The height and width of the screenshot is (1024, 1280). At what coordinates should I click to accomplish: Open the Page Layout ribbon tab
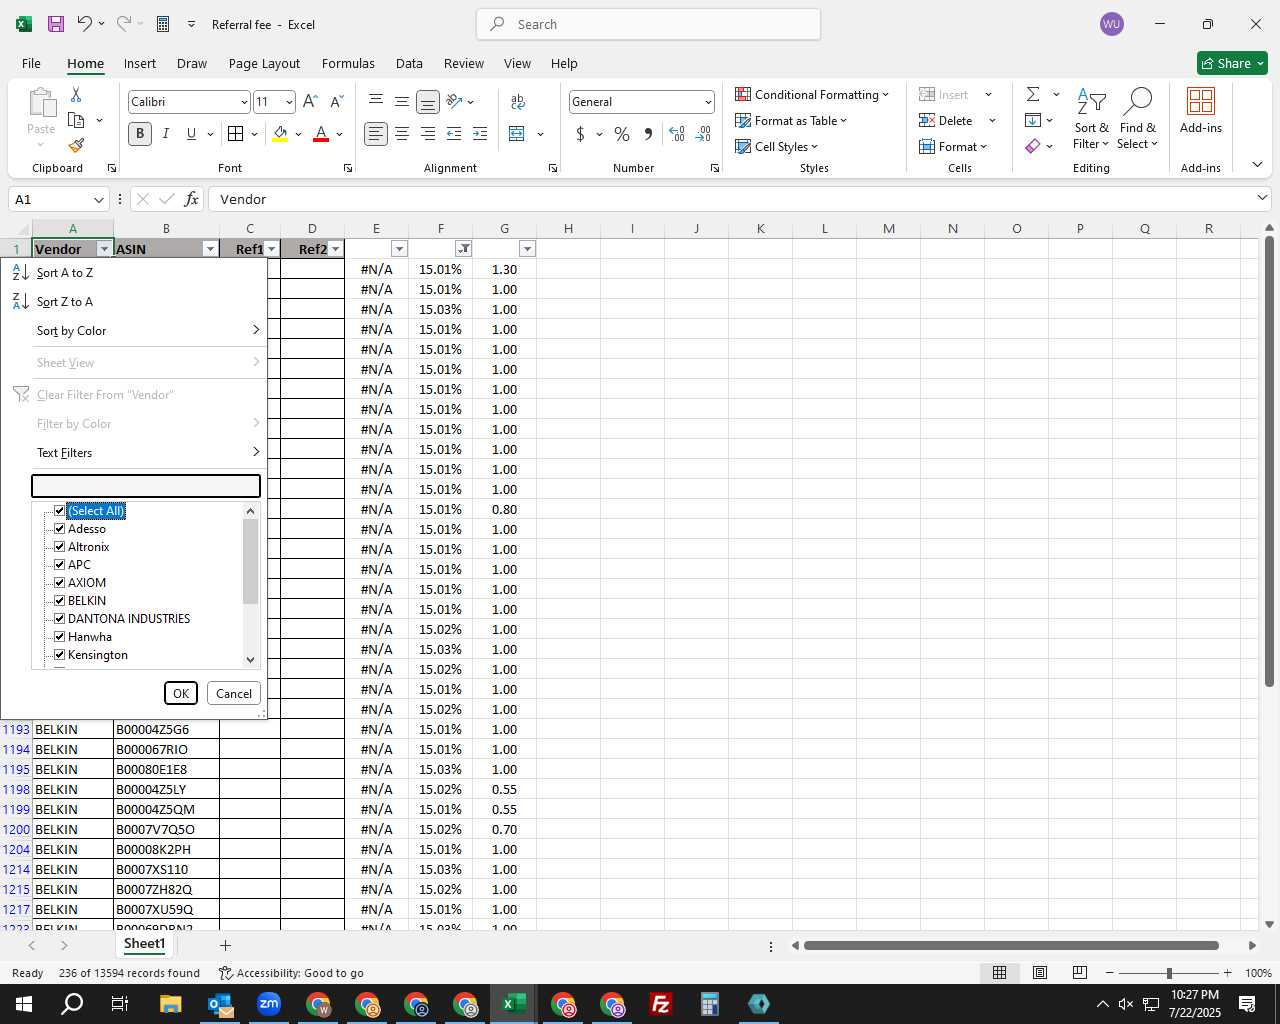point(264,63)
